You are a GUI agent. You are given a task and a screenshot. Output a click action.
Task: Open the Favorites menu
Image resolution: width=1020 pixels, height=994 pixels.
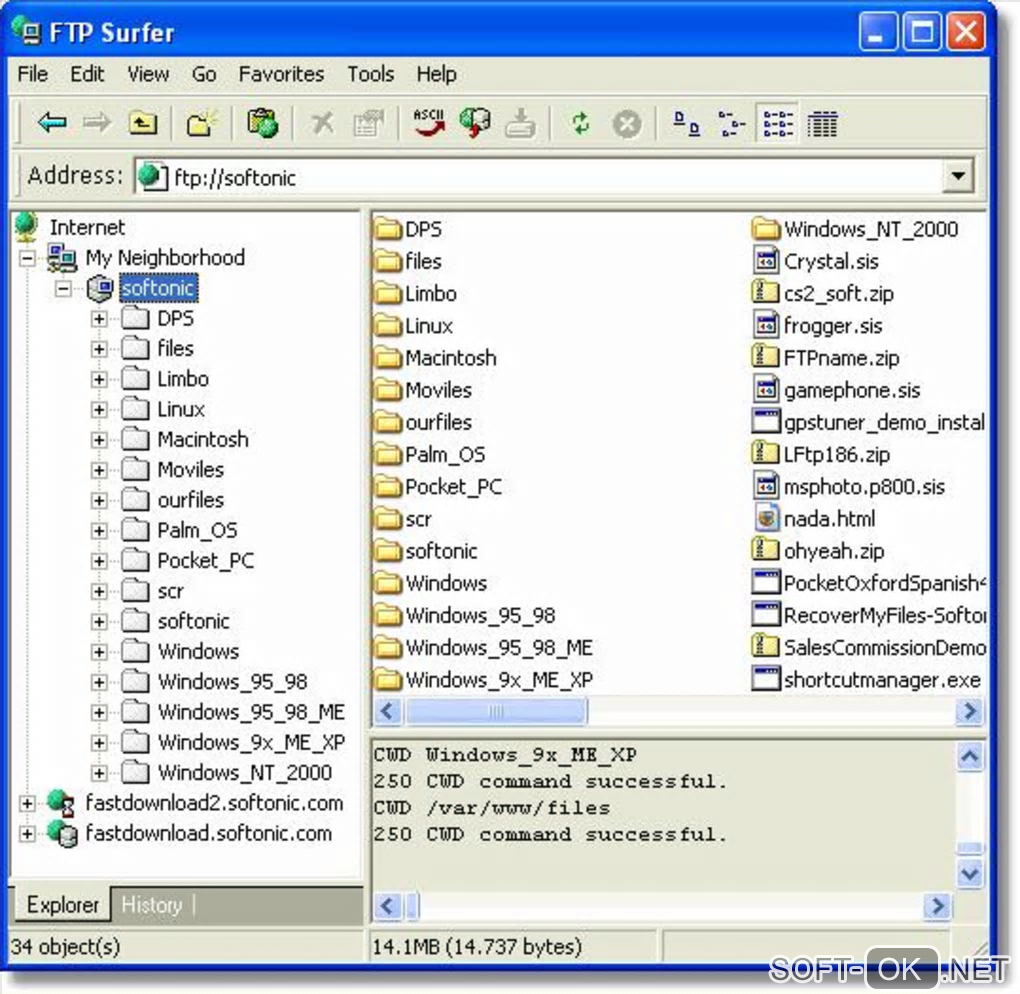point(281,74)
